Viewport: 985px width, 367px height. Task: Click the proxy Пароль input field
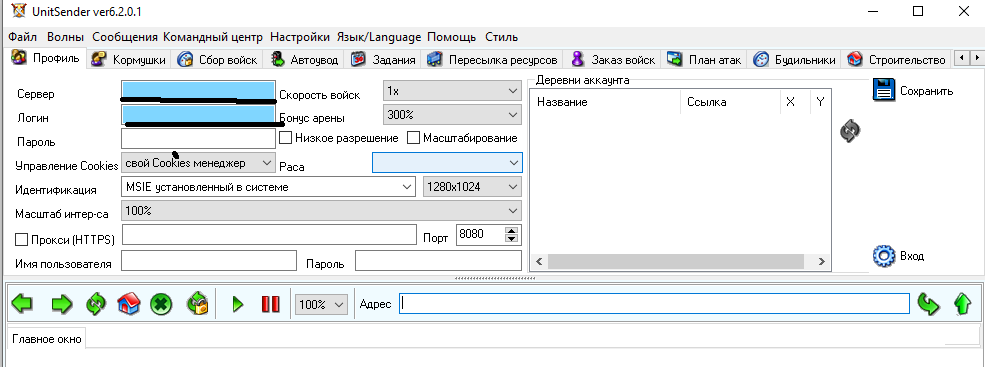click(x=438, y=260)
